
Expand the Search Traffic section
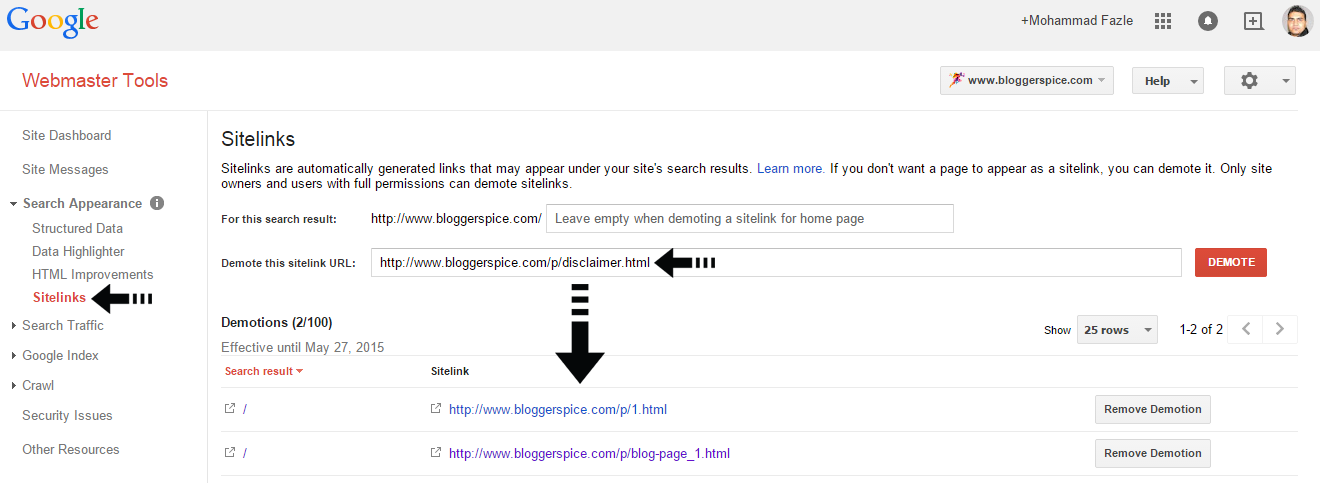coord(13,325)
